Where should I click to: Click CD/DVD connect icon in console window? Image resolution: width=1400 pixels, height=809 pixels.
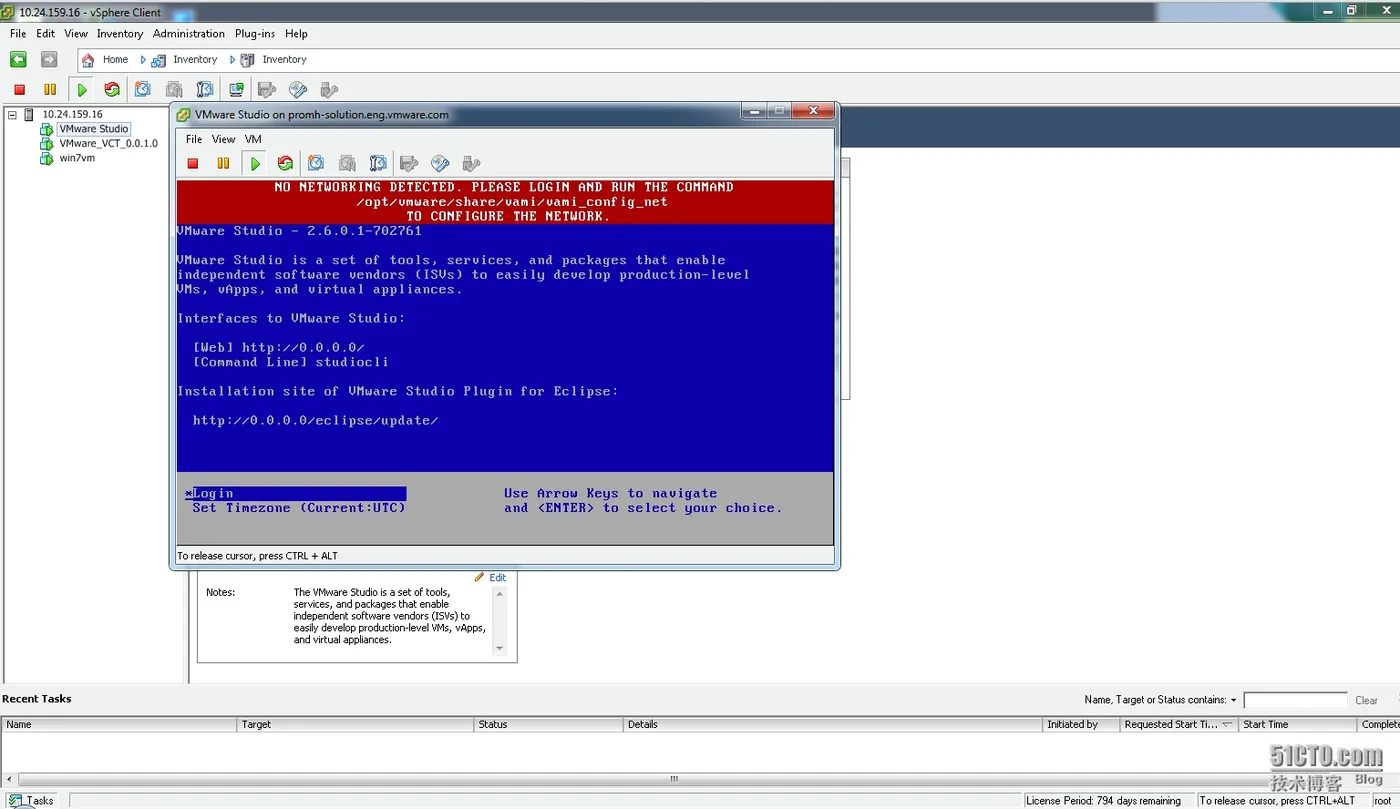(x=440, y=163)
